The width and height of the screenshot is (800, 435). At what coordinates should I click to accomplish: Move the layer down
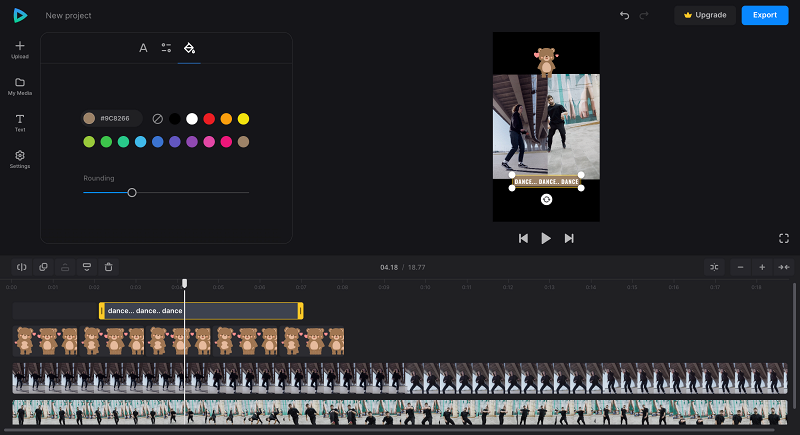(x=87, y=267)
